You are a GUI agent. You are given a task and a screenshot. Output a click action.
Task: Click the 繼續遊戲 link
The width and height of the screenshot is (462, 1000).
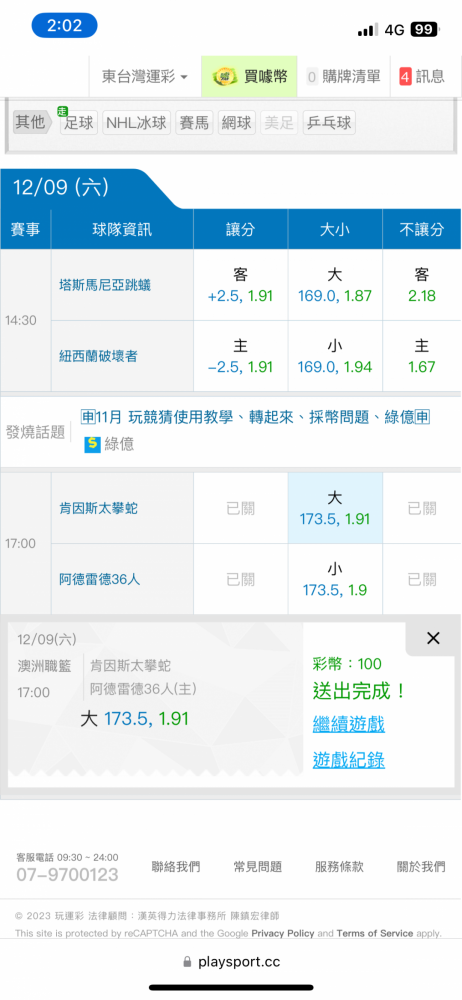click(348, 724)
